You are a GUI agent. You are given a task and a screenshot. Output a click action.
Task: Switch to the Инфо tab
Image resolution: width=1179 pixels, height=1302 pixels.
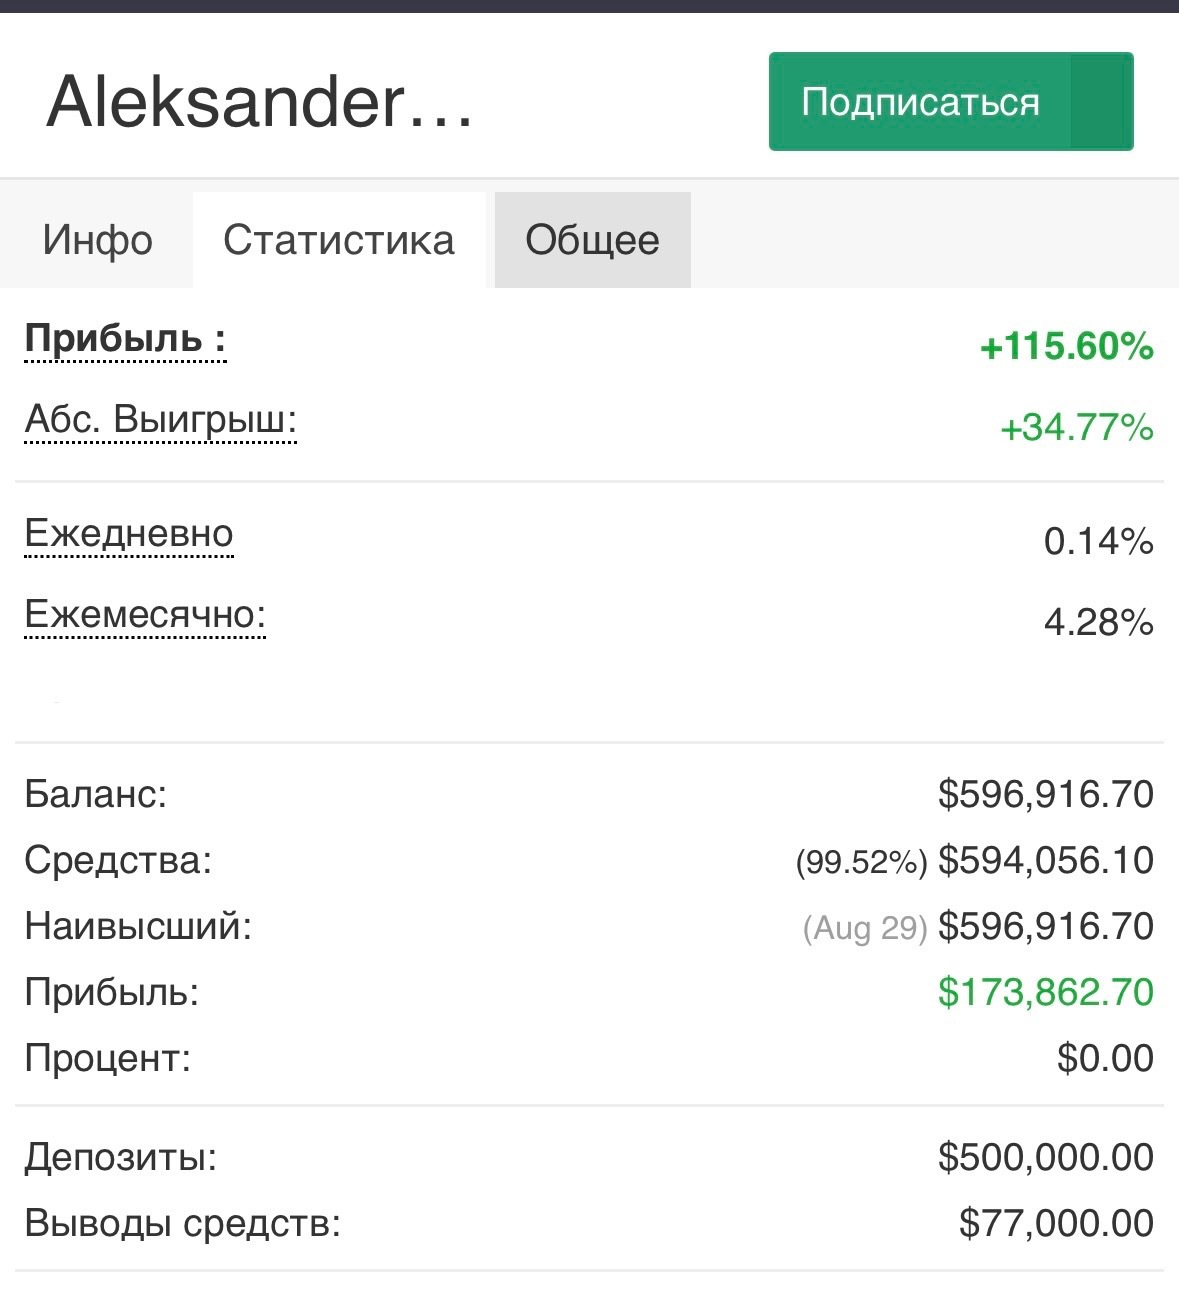tap(97, 240)
